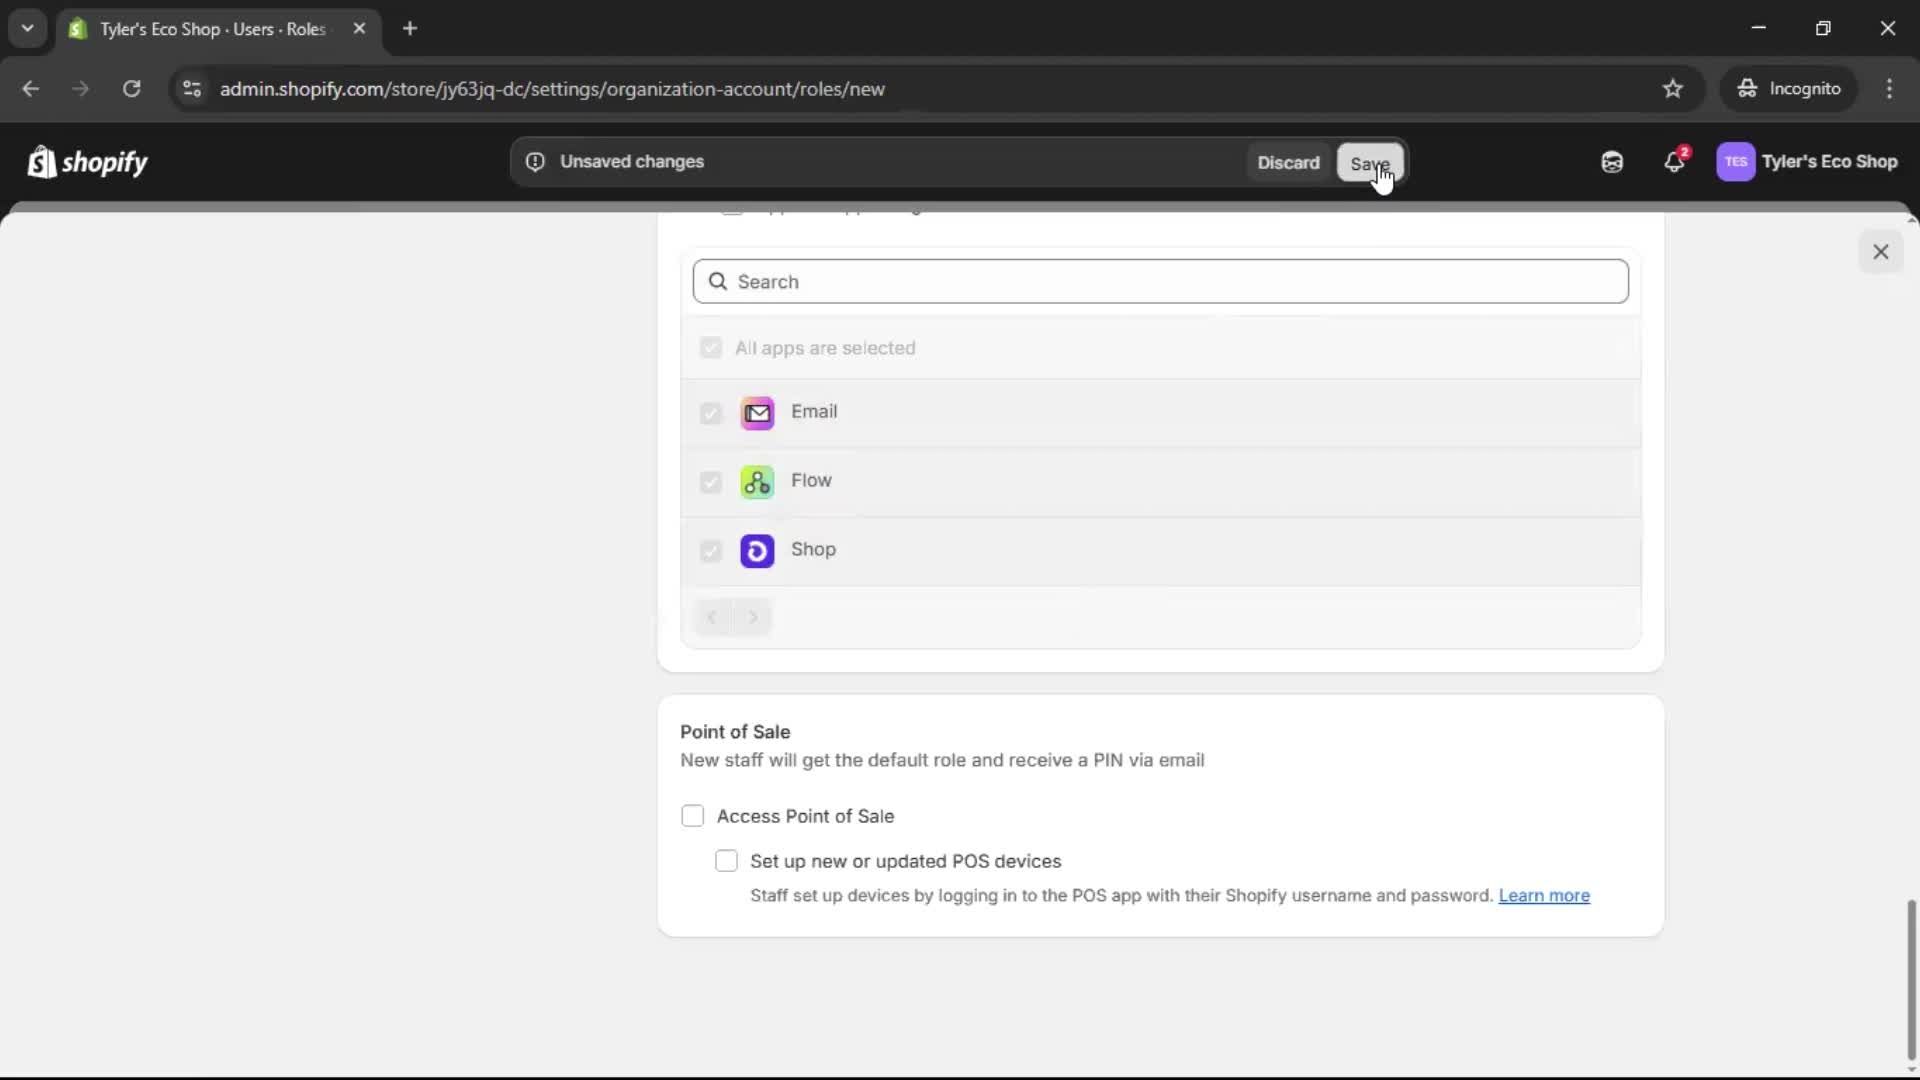This screenshot has width=1920, height=1080.
Task: Check the Email app checkbox
Action: pyautogui.click(x=711, y=413)
